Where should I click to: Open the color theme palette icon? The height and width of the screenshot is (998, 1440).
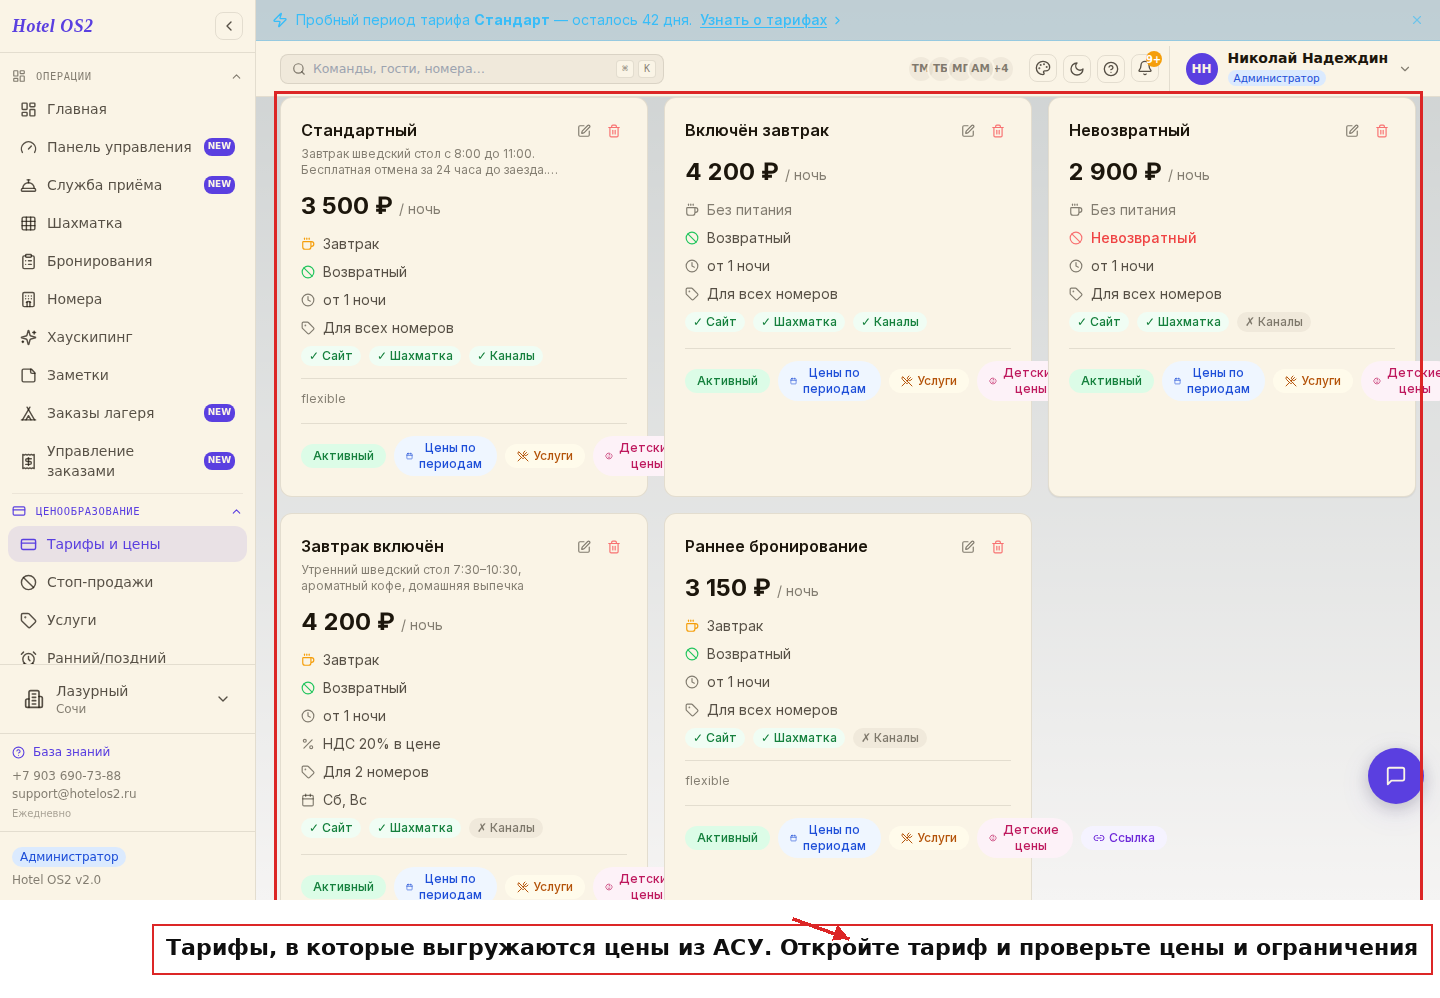pyautogui.click(x=1043, y=69)
